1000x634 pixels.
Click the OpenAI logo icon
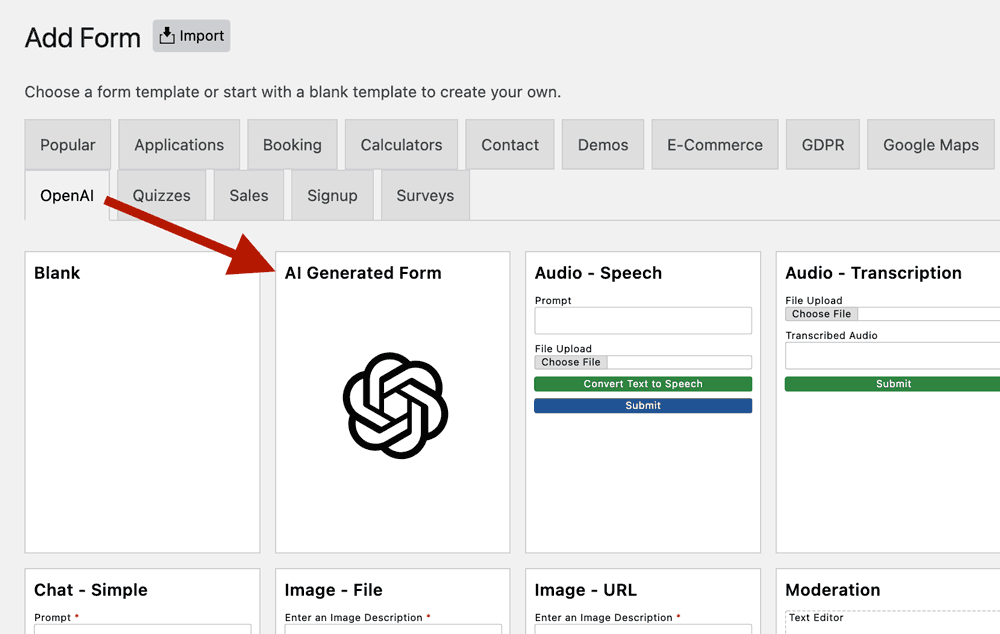click(395, 406)
